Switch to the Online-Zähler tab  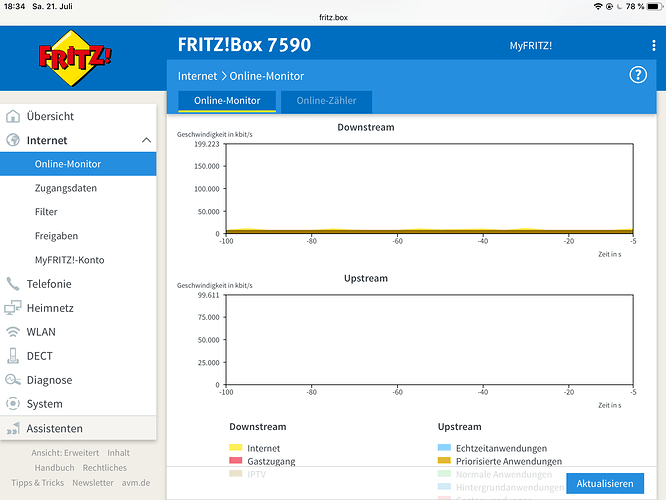point(326,101)
